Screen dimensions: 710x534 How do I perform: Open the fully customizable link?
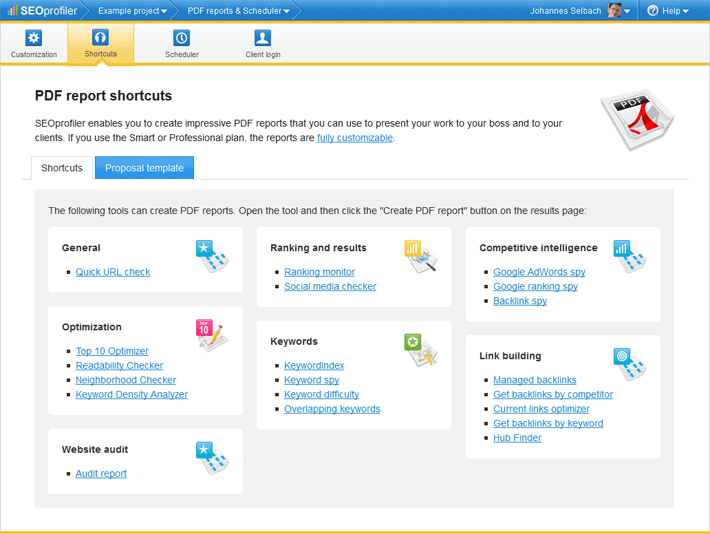tap(355, 138)
